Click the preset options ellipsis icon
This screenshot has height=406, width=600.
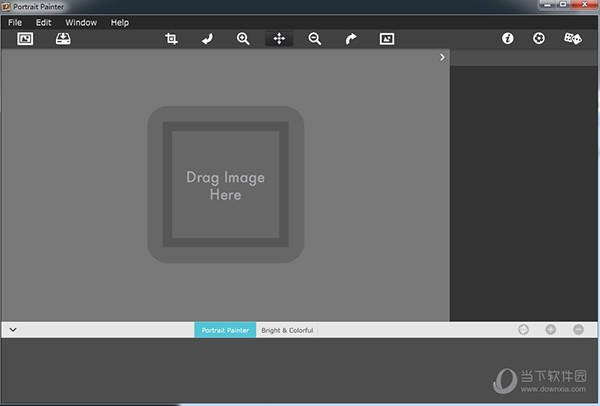tap(523, 329)
